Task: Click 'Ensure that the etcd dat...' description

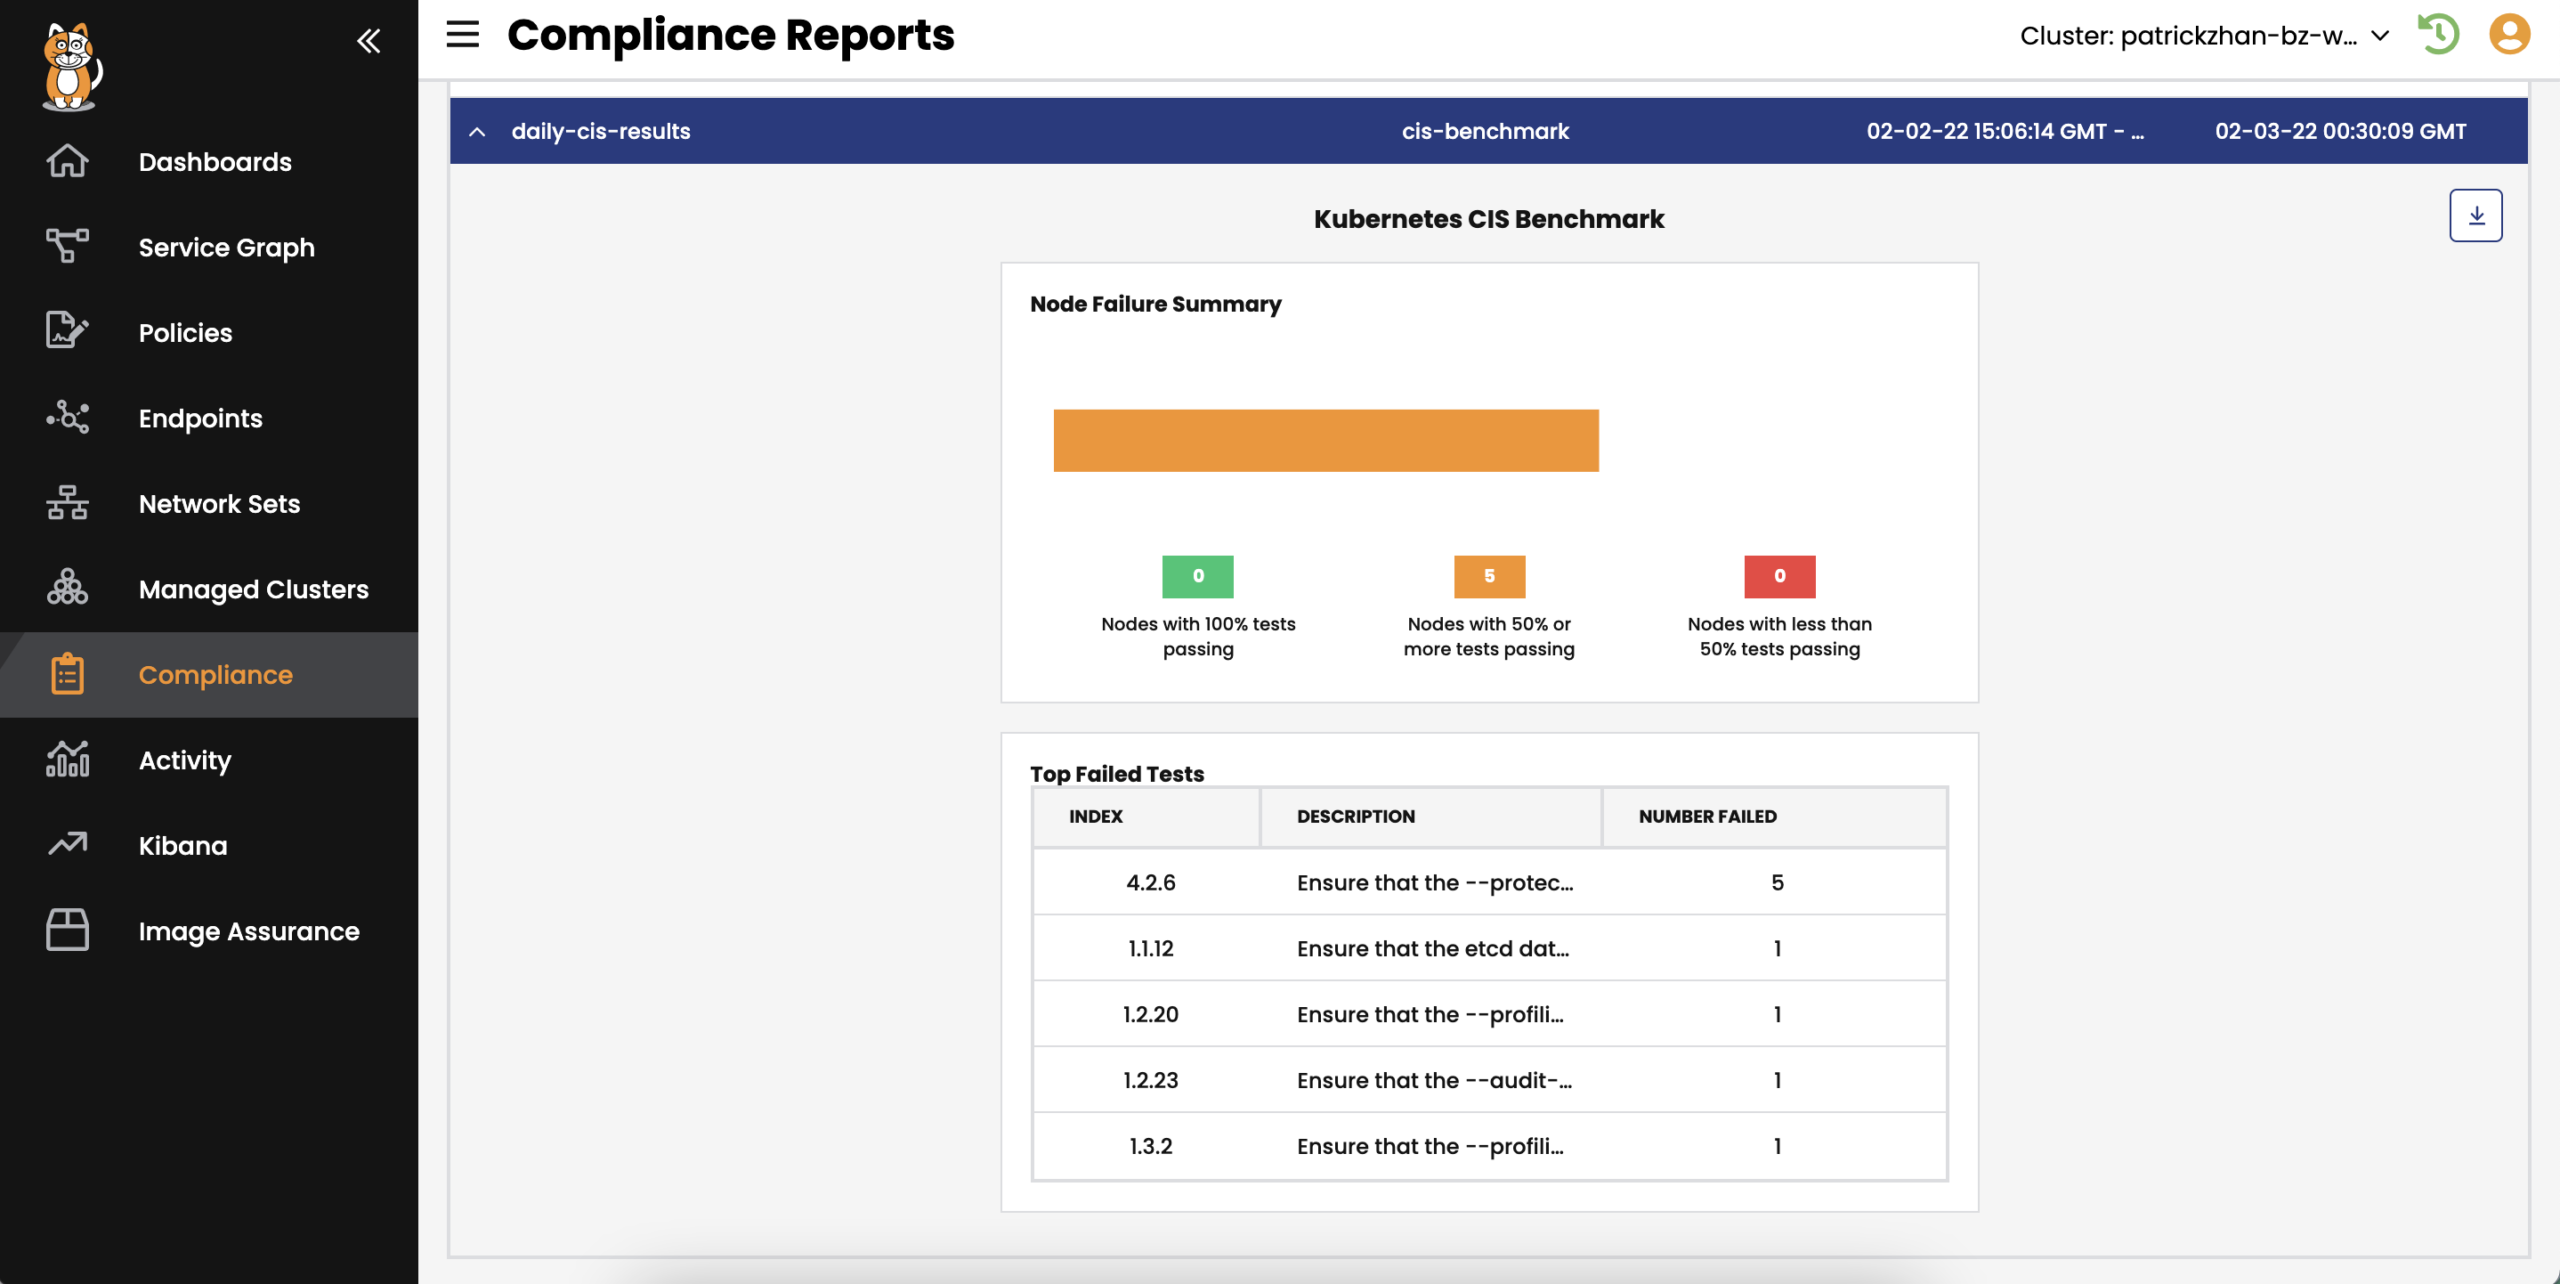Action: 1433,948
